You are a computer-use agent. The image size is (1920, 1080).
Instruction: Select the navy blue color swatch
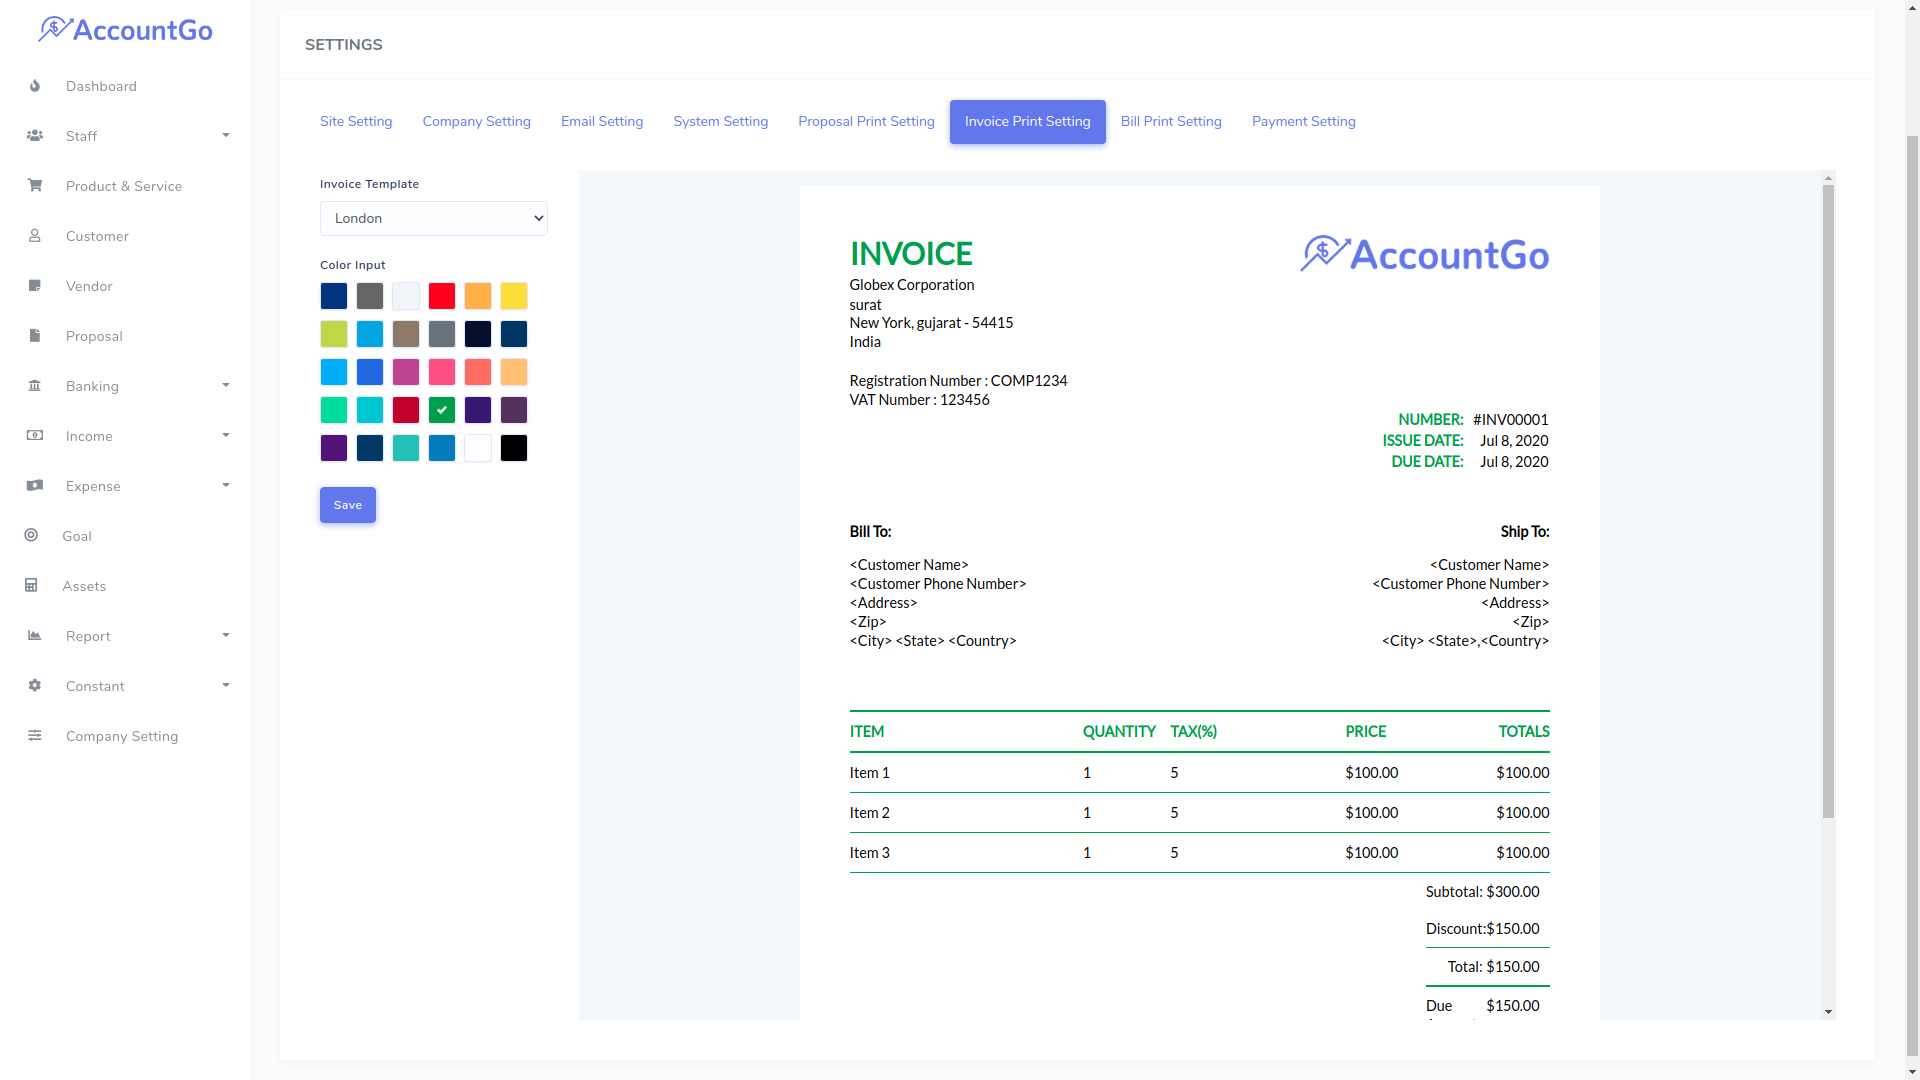click(334, 296)
